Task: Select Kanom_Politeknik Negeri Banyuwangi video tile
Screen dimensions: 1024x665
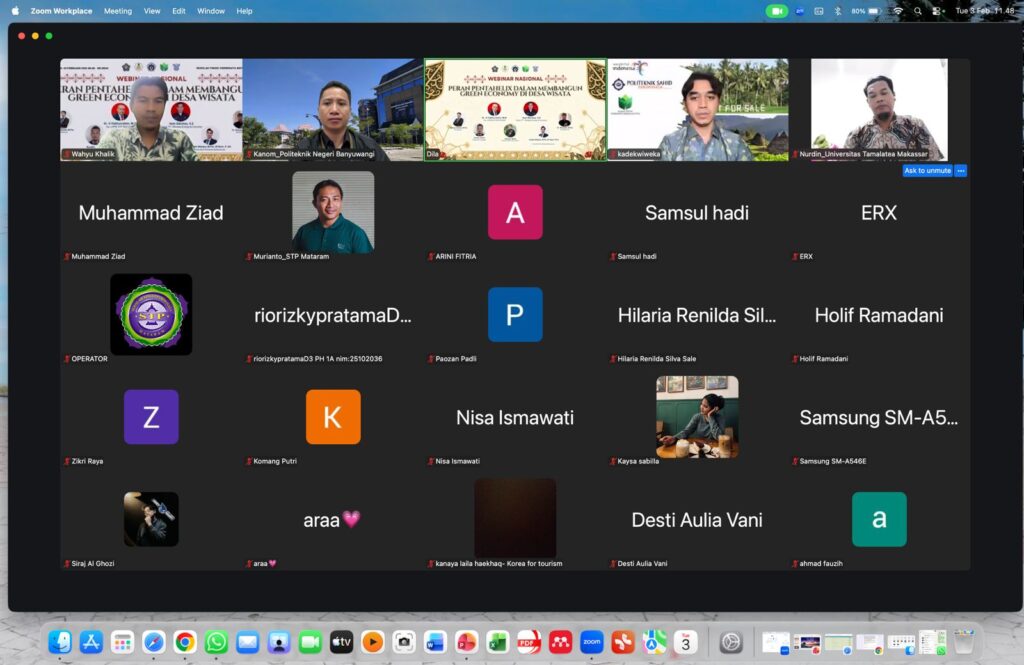Action: click(333, 110)
